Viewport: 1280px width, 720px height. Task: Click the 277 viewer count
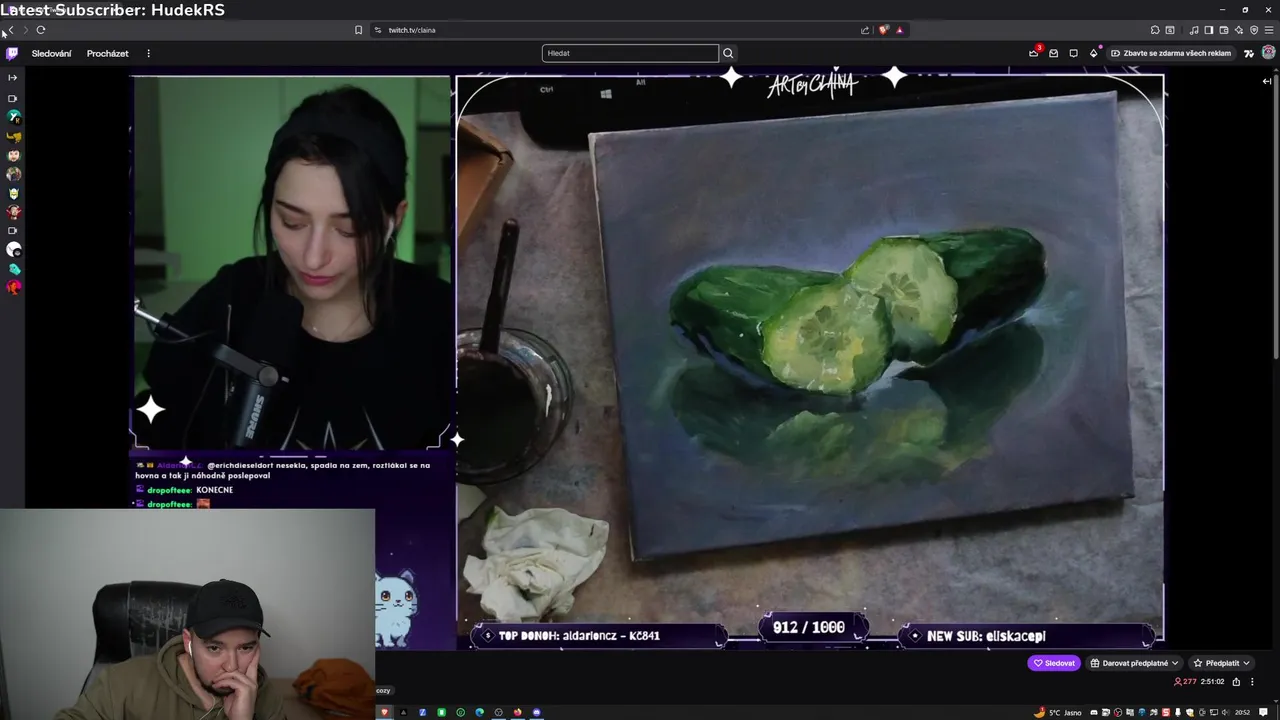point(1185,682)
